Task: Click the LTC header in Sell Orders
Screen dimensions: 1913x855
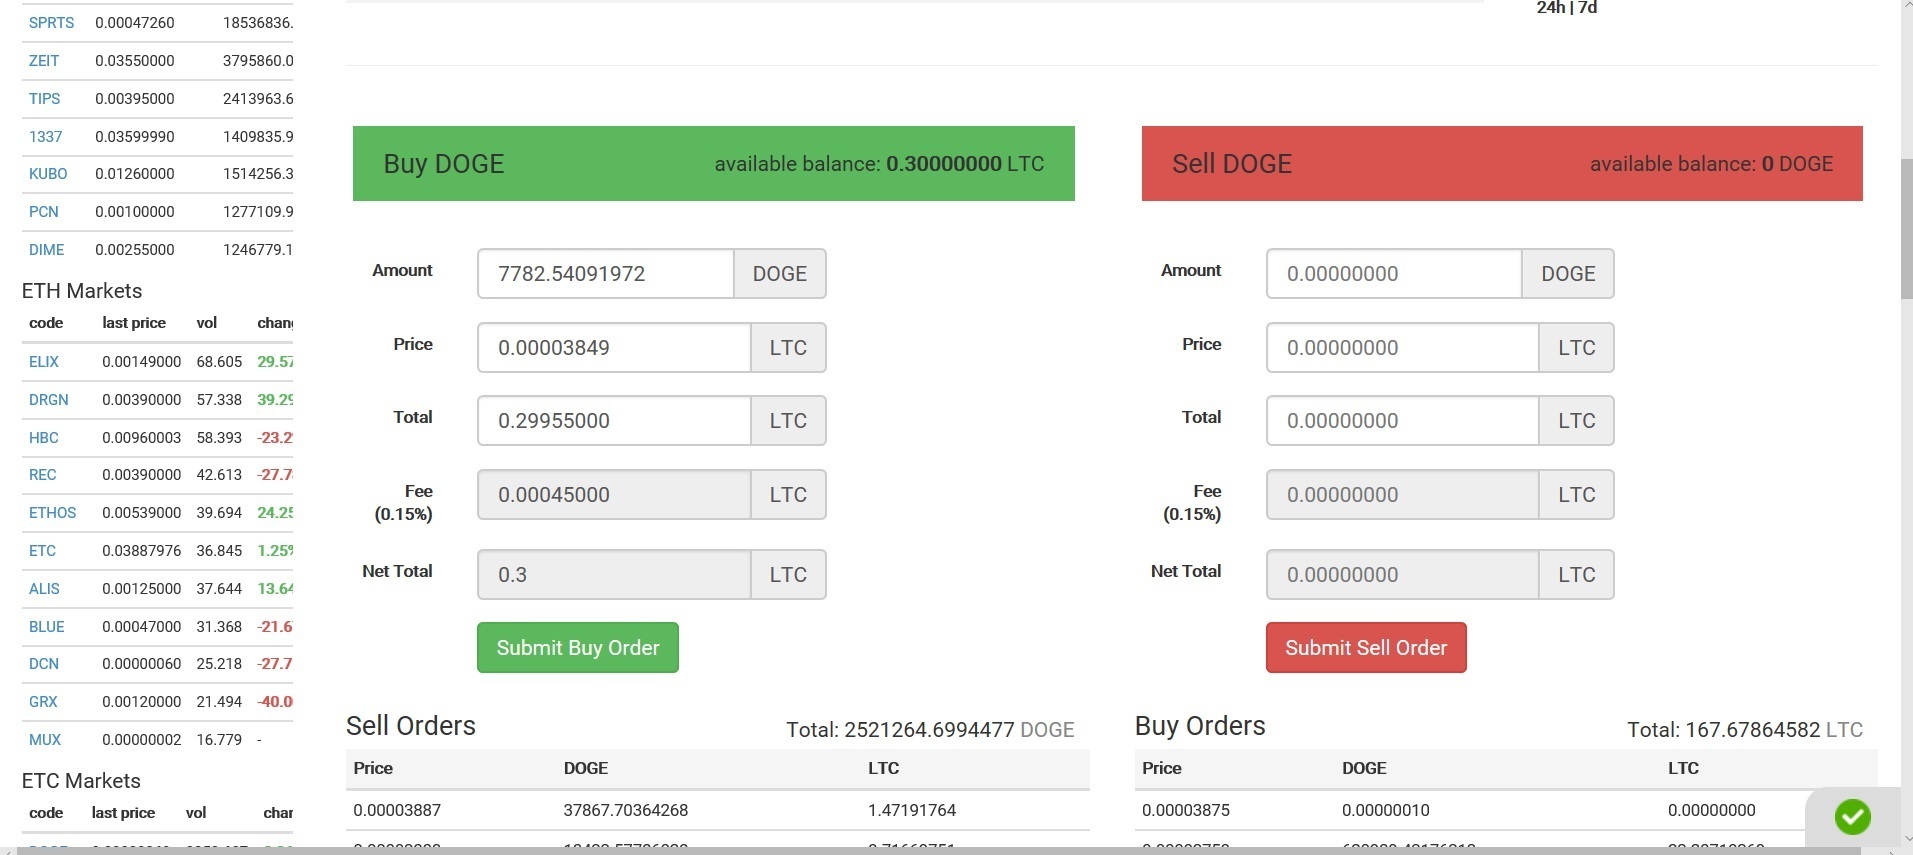Action: pyautogui.click(x=883, y=768)
